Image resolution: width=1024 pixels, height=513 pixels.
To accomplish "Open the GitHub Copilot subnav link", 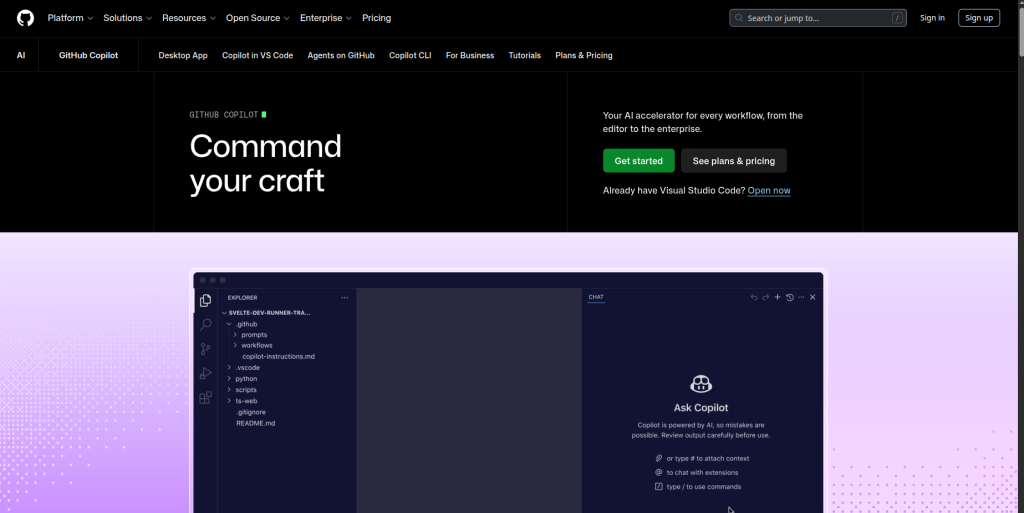I will point(88,55).
